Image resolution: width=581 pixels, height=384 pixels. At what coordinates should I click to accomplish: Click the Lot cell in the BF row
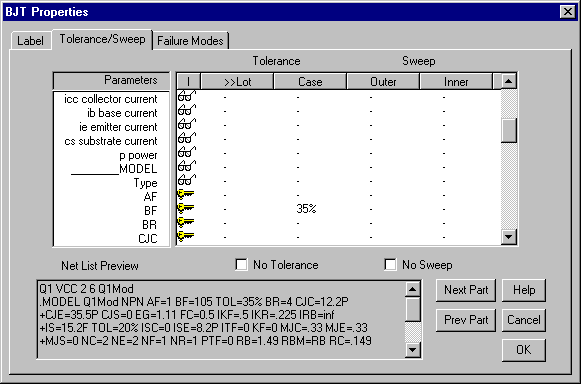point(237,209)
